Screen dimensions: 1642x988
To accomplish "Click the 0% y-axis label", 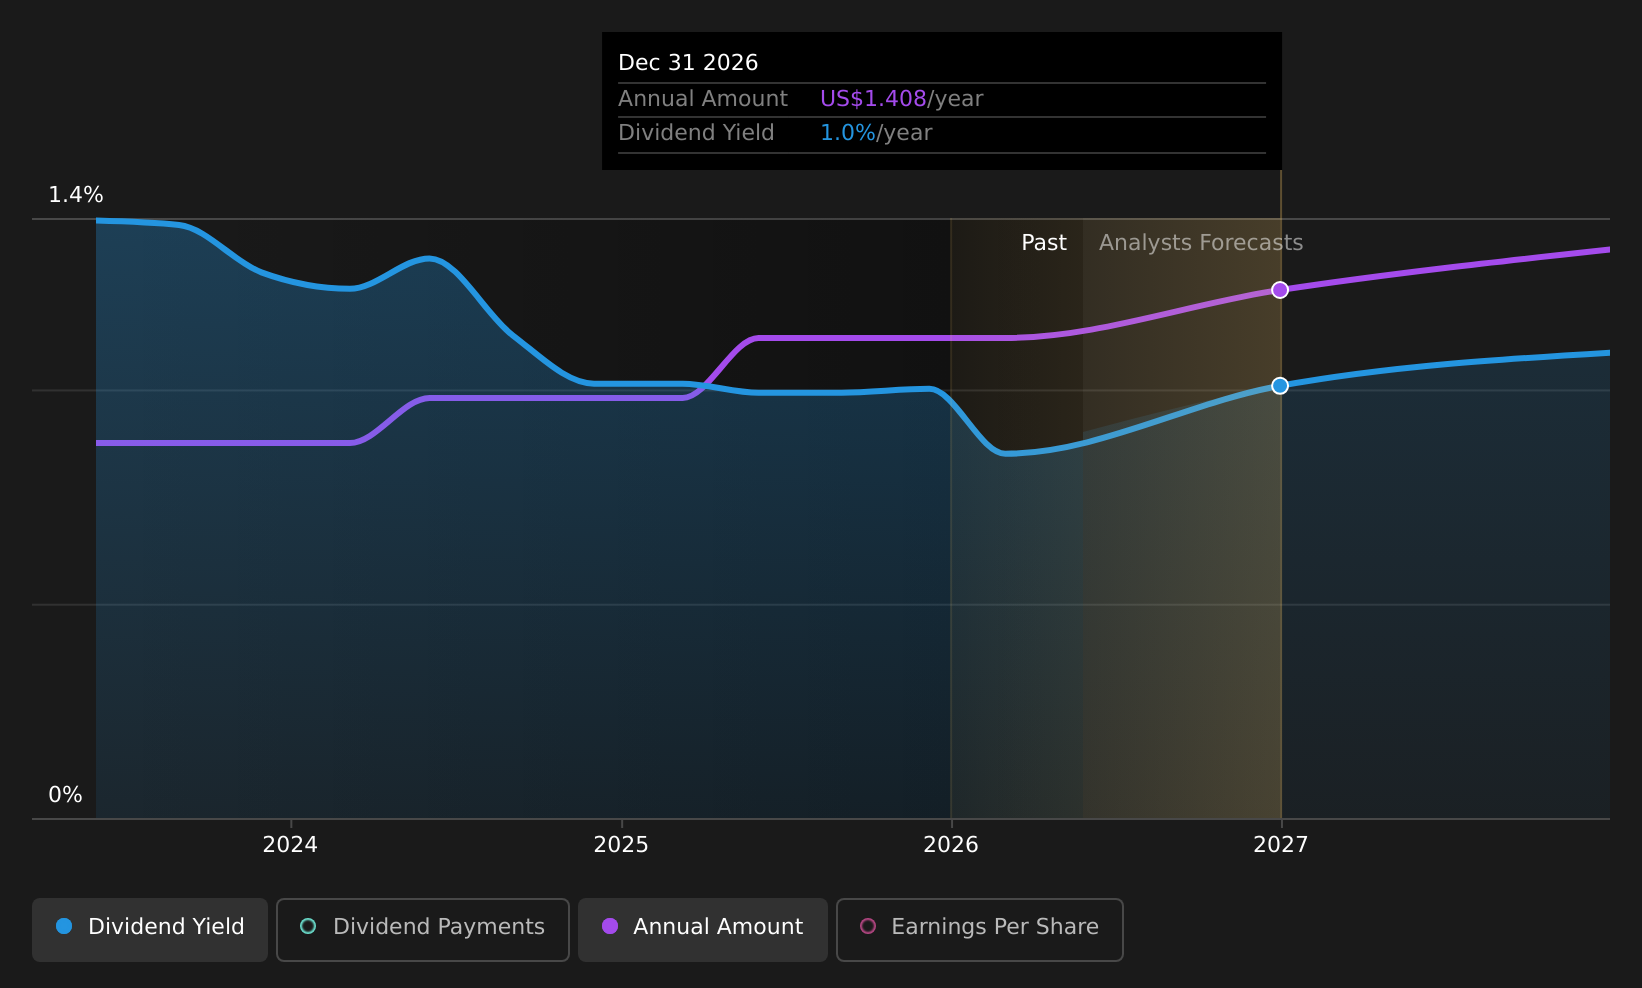I will 65,795.
